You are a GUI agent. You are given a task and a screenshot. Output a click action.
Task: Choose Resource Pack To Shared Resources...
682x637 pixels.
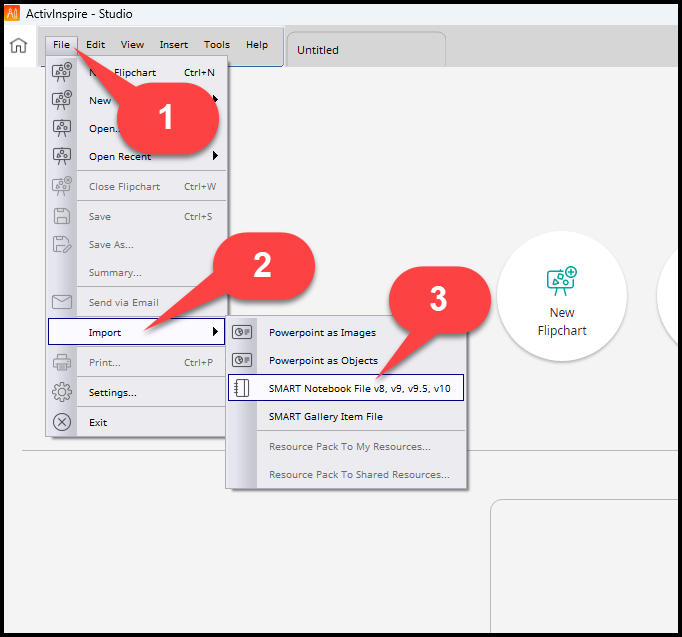(x=346, y=474)
